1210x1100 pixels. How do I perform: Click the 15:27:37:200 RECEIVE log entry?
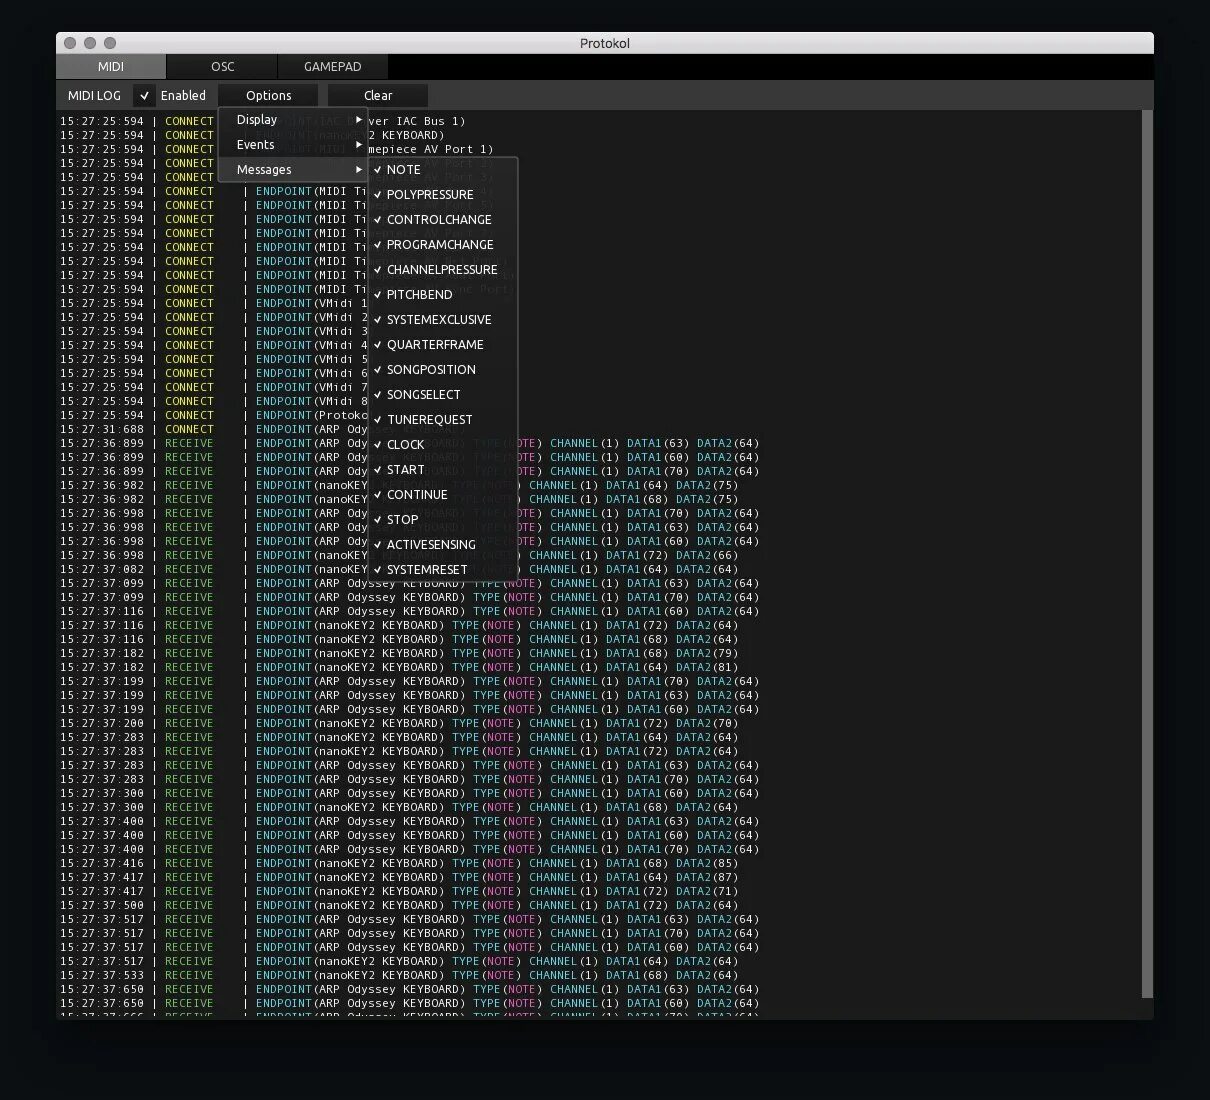pos(399,723)
